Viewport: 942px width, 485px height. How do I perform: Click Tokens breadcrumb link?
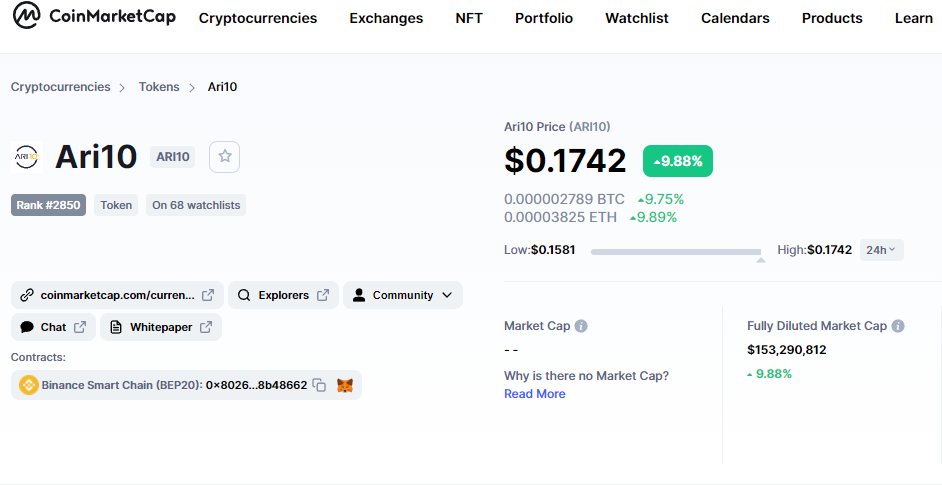[159, 87]
